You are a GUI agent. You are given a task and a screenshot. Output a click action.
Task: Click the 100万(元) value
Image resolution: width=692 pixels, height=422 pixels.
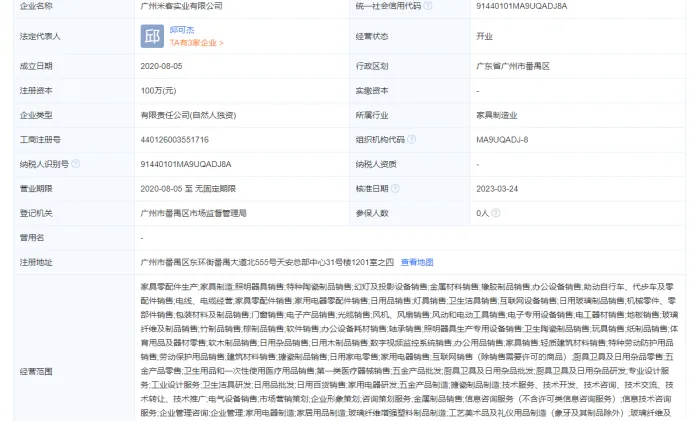click(x=158, y=90)
